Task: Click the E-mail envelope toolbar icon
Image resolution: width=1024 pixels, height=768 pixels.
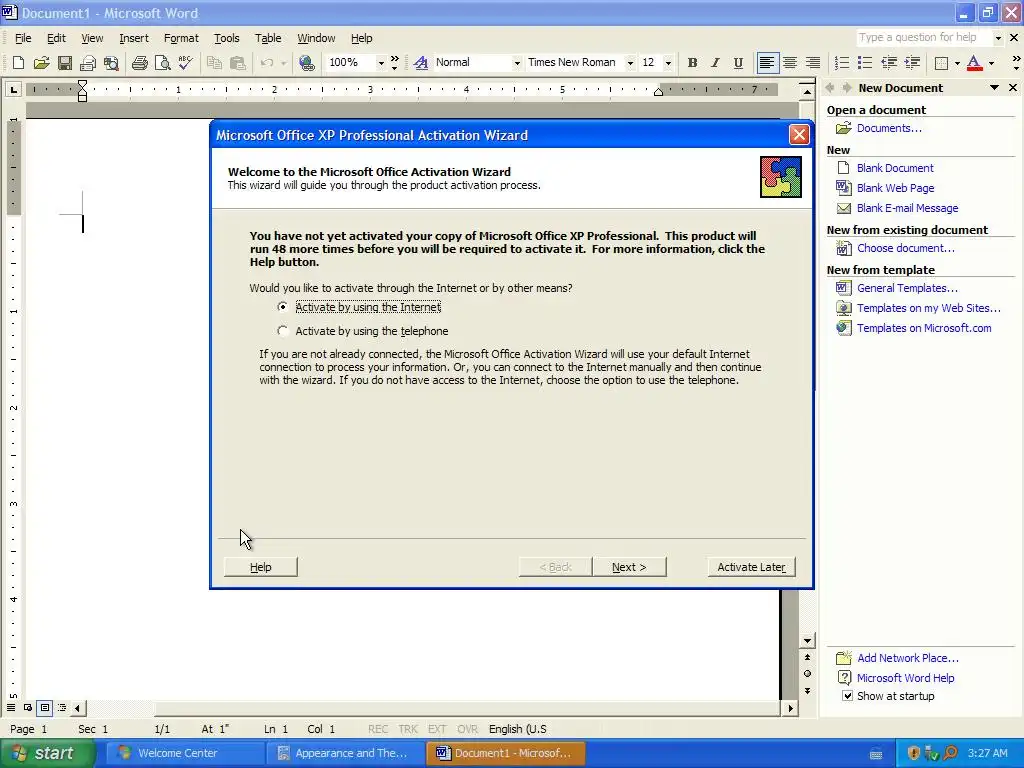Action: (x=88, y=63)
